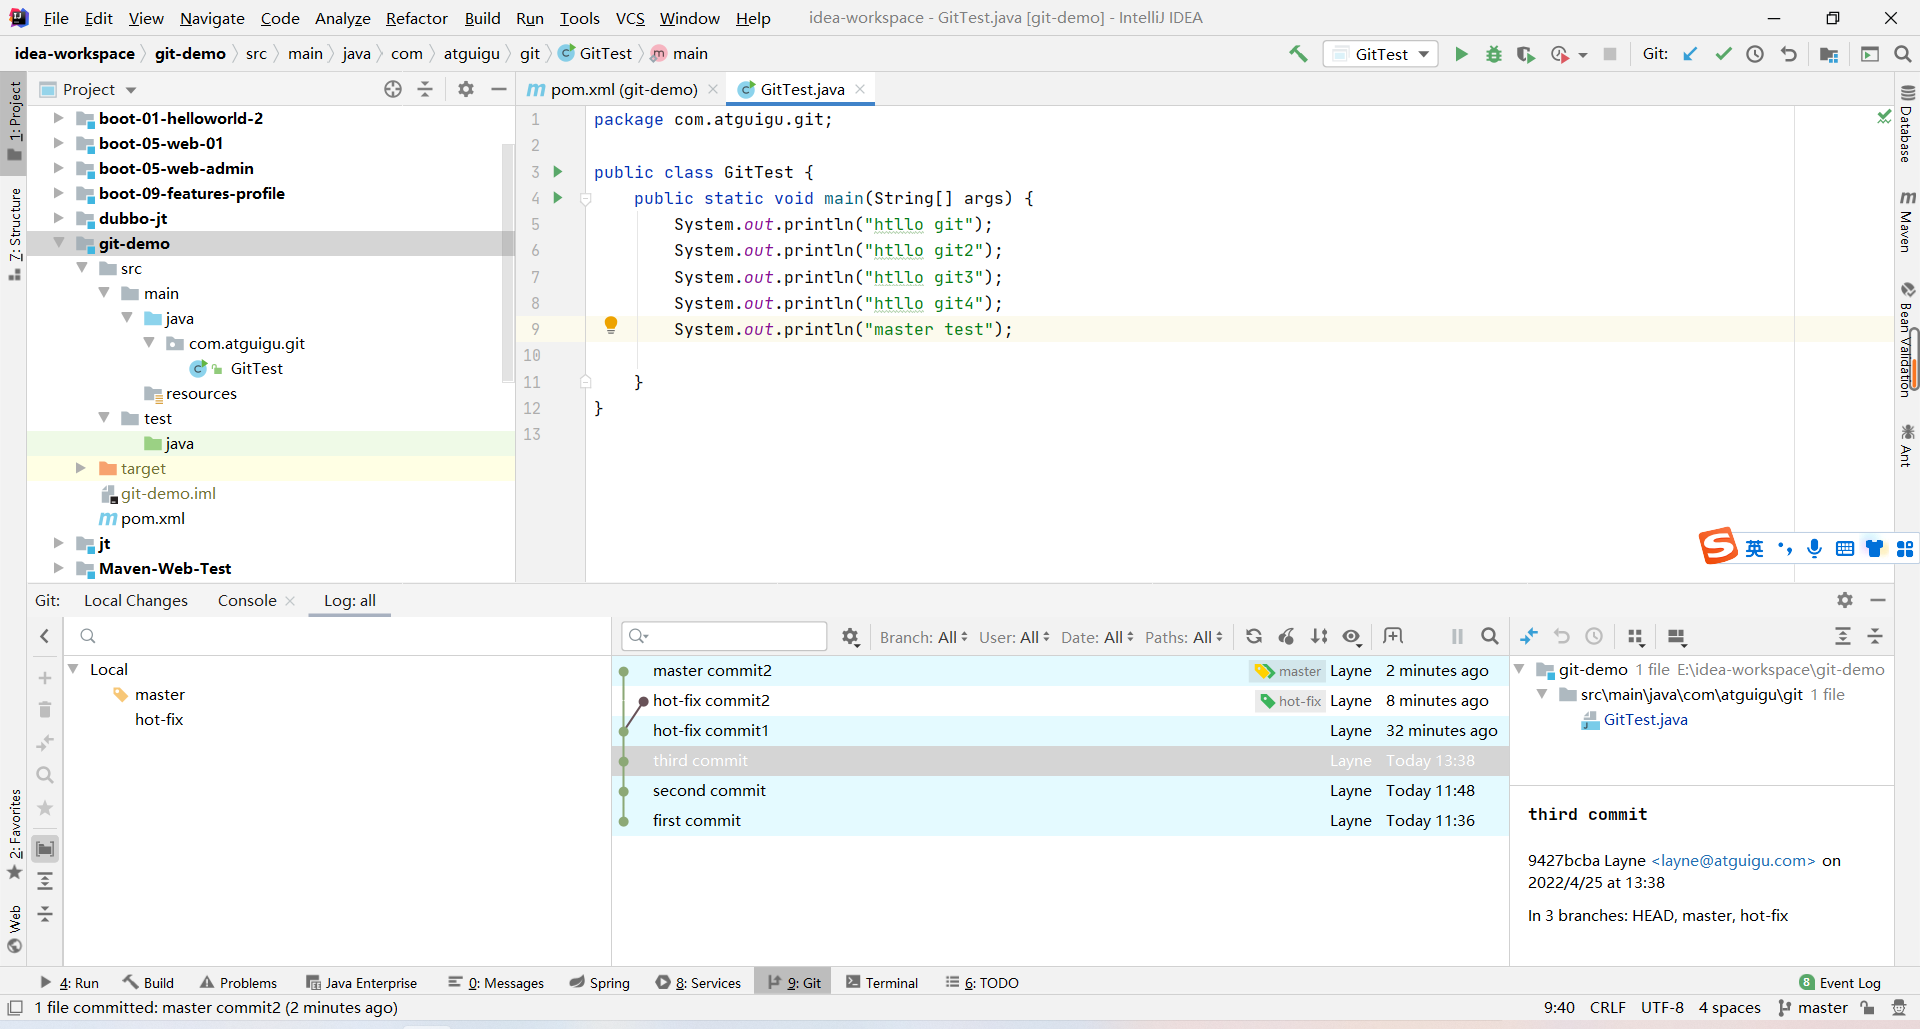Close the GitTest.java editor tab
Screen dimensions: 1920x1029
tap(860, 89)
